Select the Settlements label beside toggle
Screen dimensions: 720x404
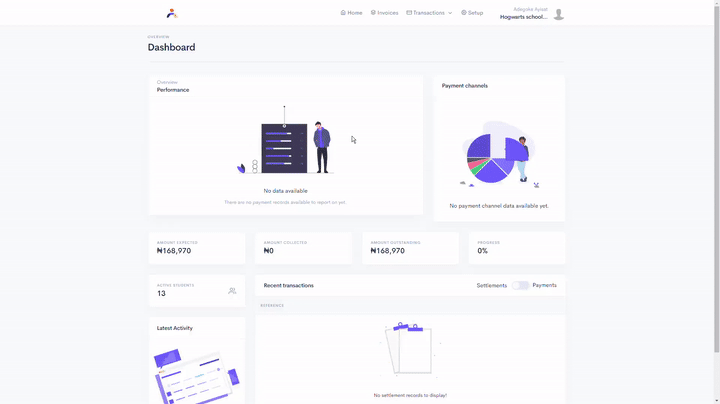point(491,285)
